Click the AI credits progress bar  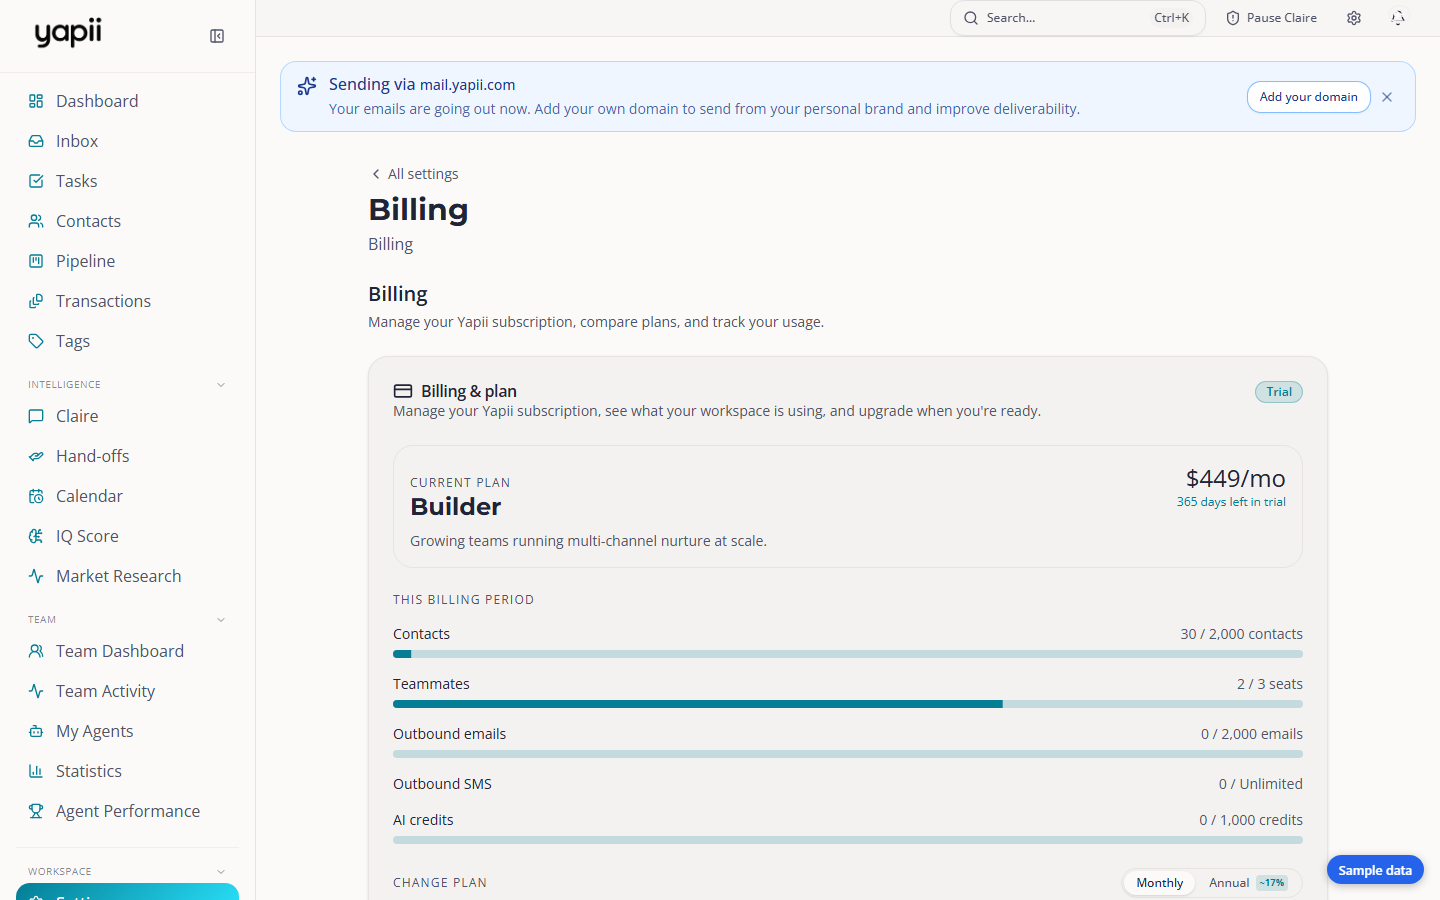click(x=848, y=840)
